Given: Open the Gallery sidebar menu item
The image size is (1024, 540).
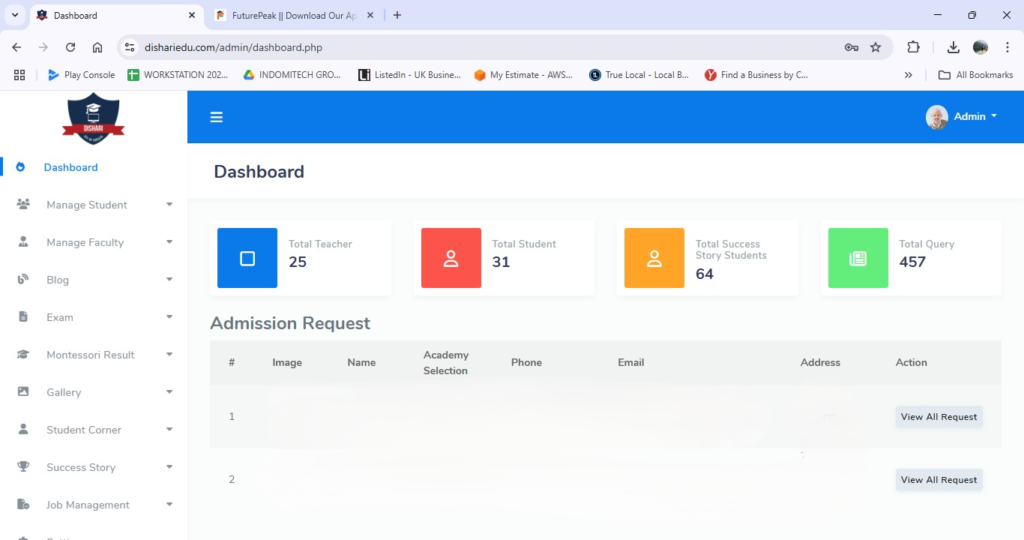Looking at the screenshot, I should [95, 392].
